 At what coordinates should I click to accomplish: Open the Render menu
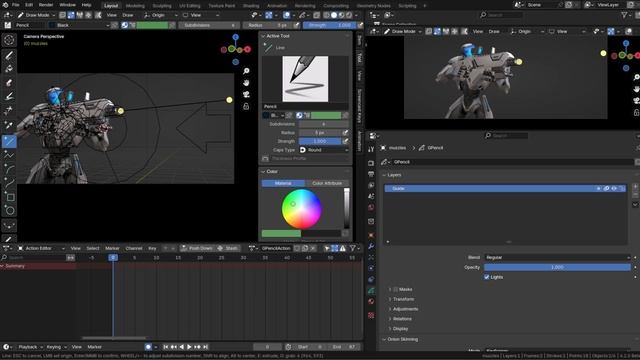pyautogui.click(x=46, y=5)
